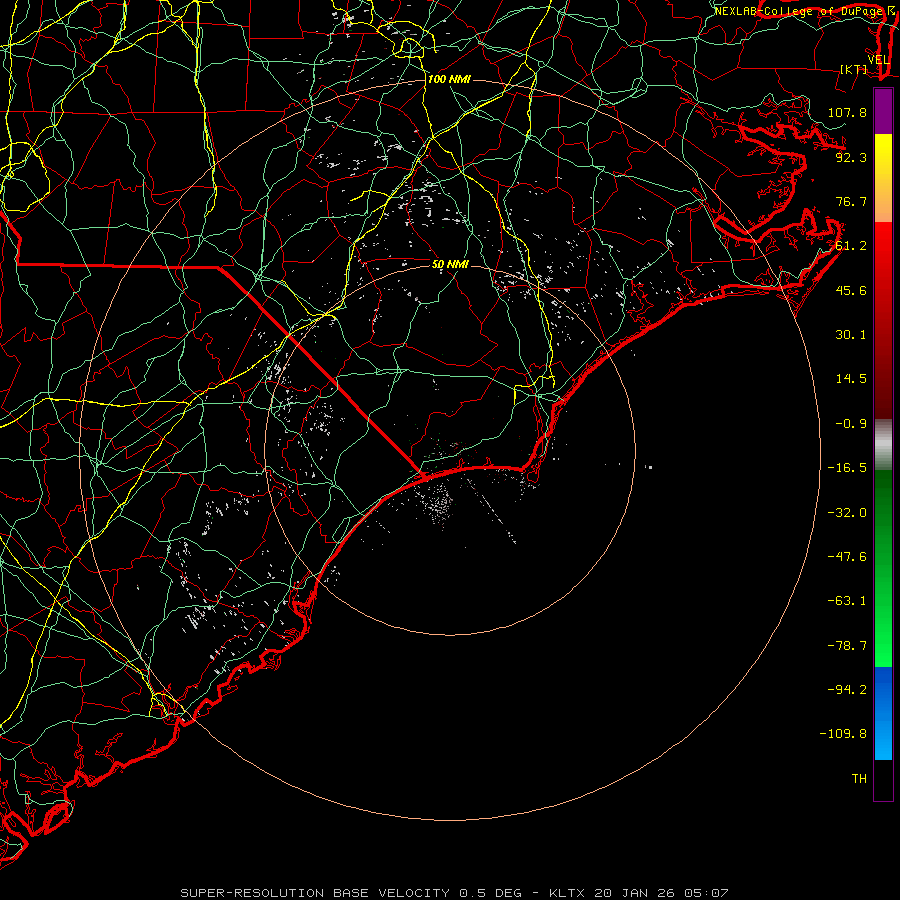
Task: Select the -47.6 legend value
Action: click(x=847, y=557)
